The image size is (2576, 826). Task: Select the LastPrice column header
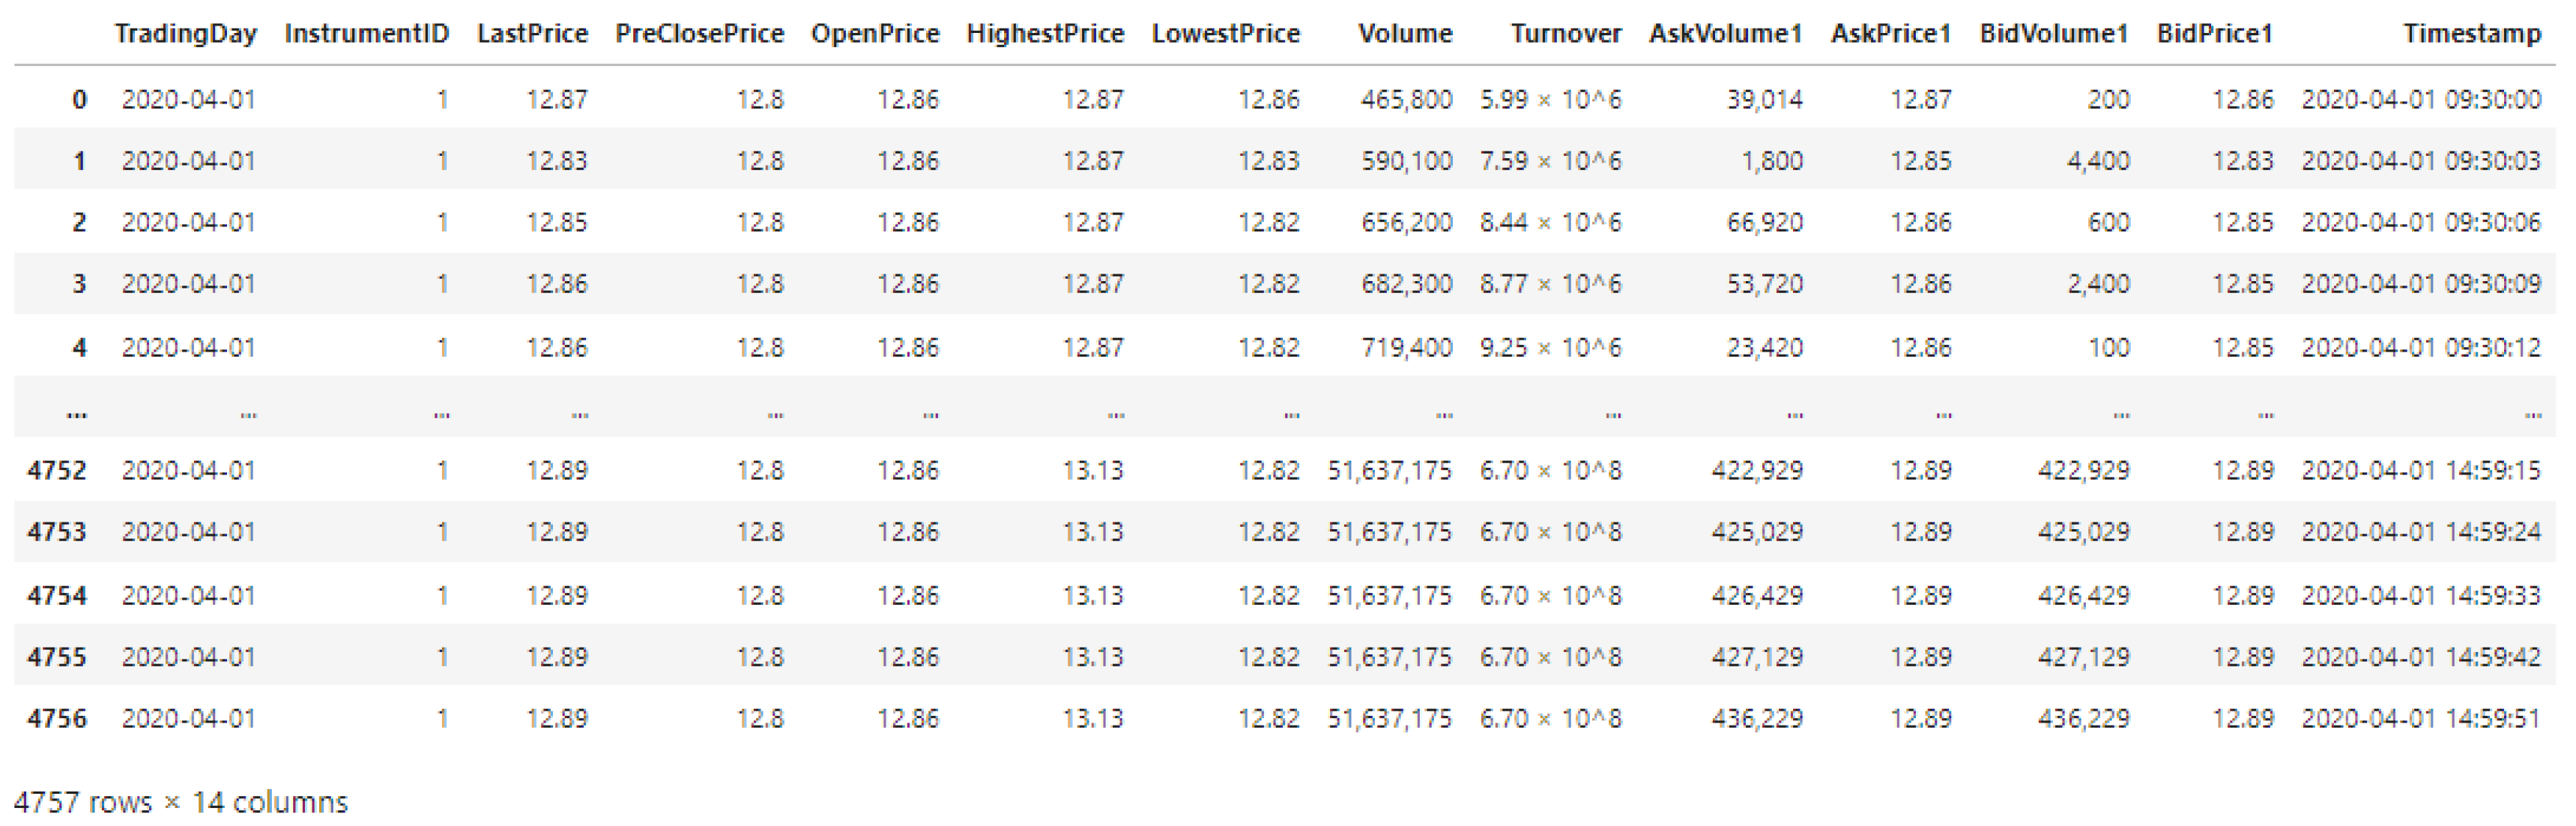[532, 34]
